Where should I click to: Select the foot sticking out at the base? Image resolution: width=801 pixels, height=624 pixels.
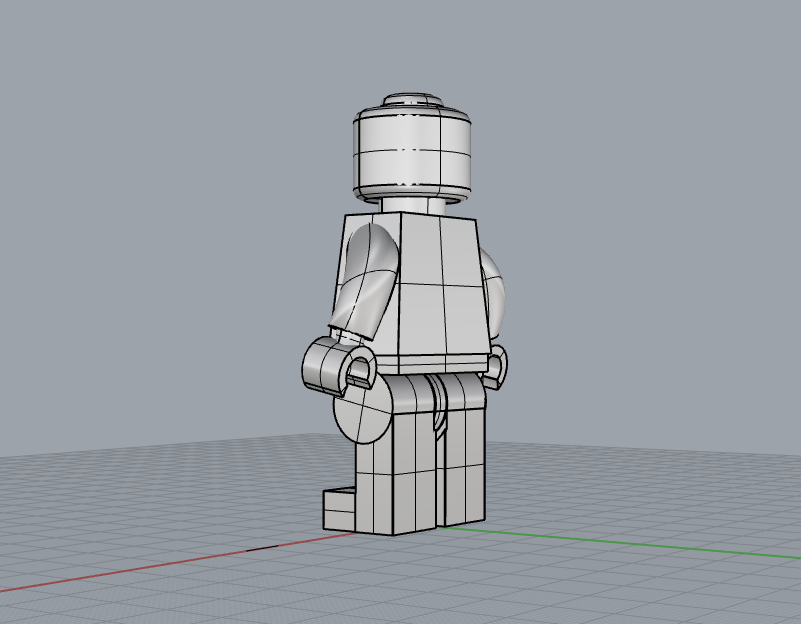tap(339, 509)
